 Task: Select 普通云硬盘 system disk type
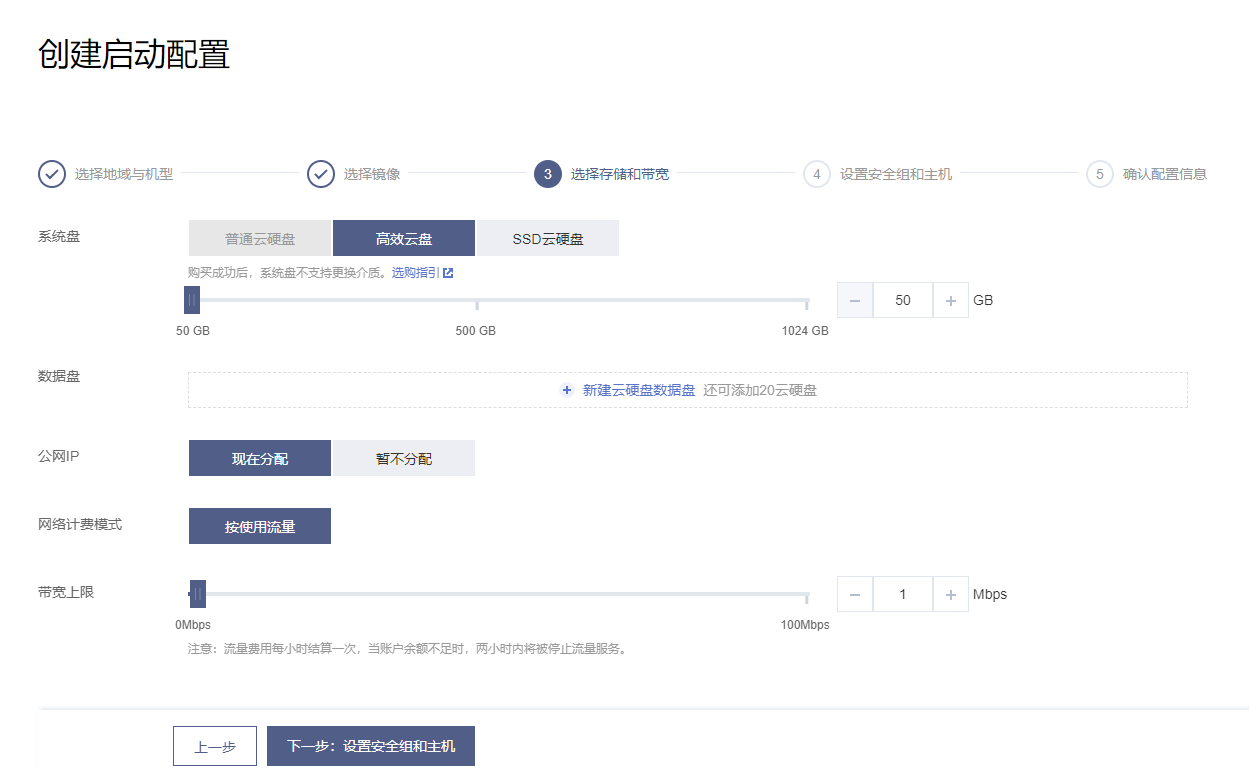tap(260, 239)
